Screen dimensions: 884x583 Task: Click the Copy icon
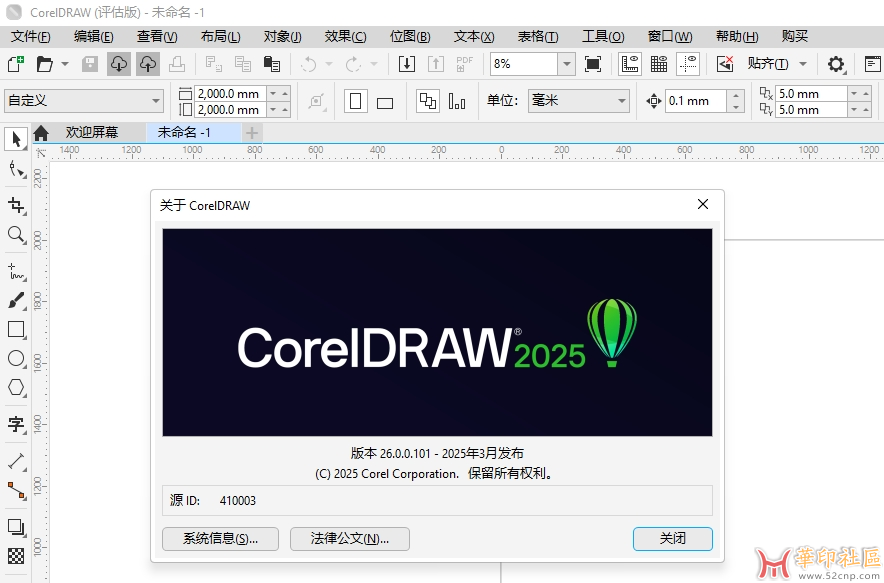(x=243, y=64)
